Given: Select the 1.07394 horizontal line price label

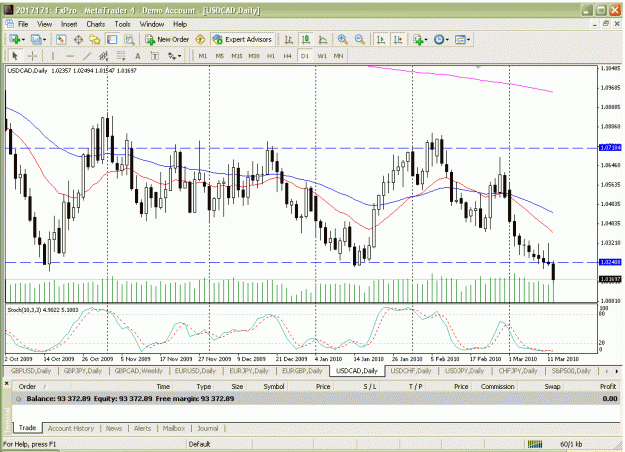Looking at the screenshot, I should tap(610, 148).
